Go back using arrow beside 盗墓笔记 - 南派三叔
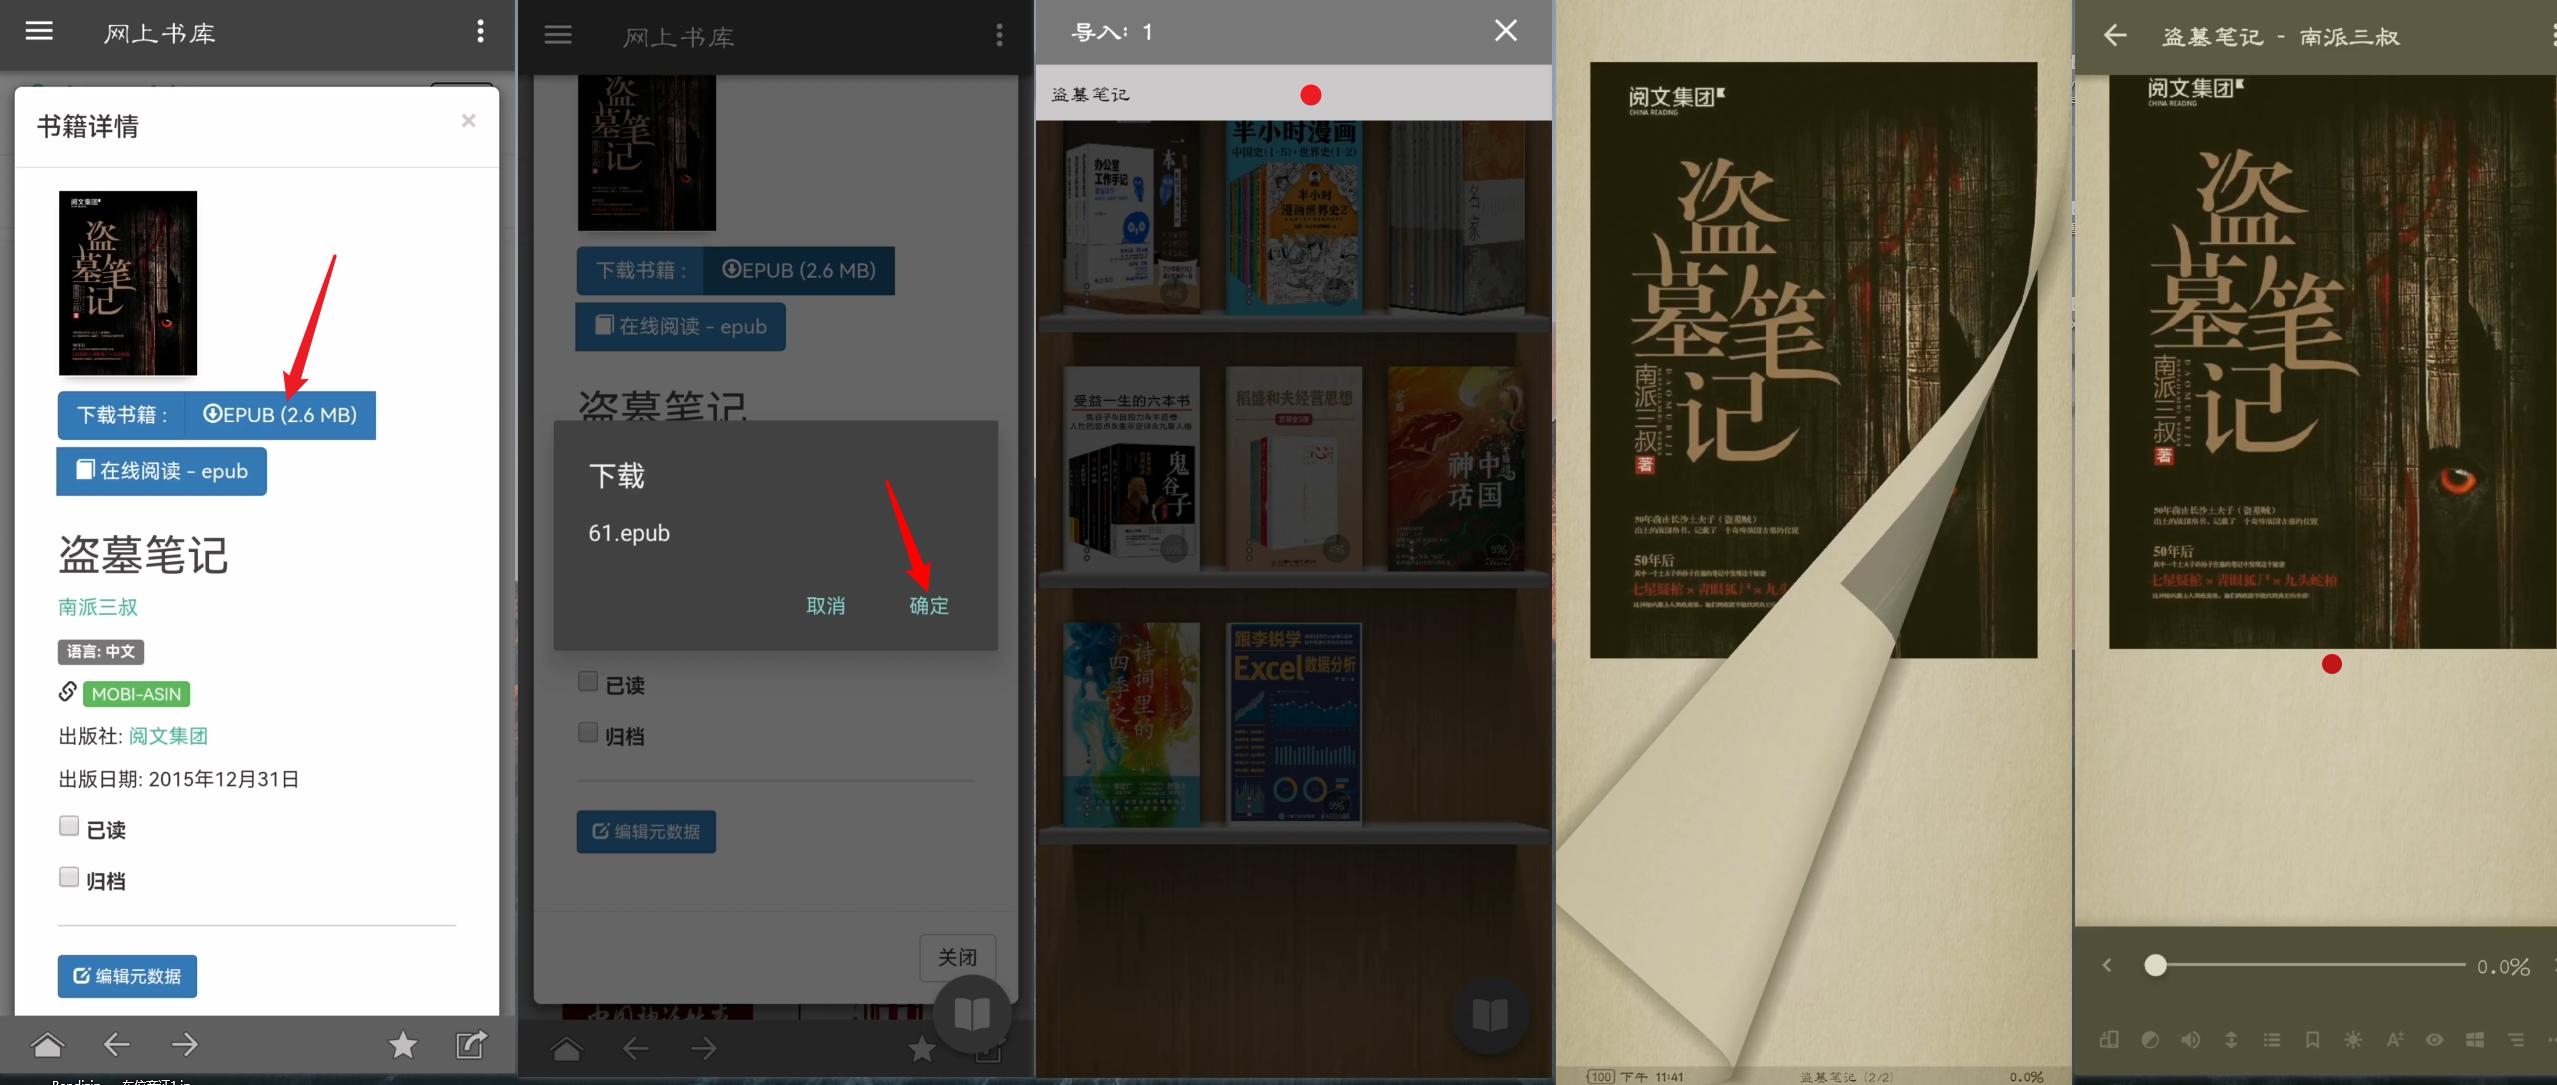 pyautogui.click(x=2114, y=36)
